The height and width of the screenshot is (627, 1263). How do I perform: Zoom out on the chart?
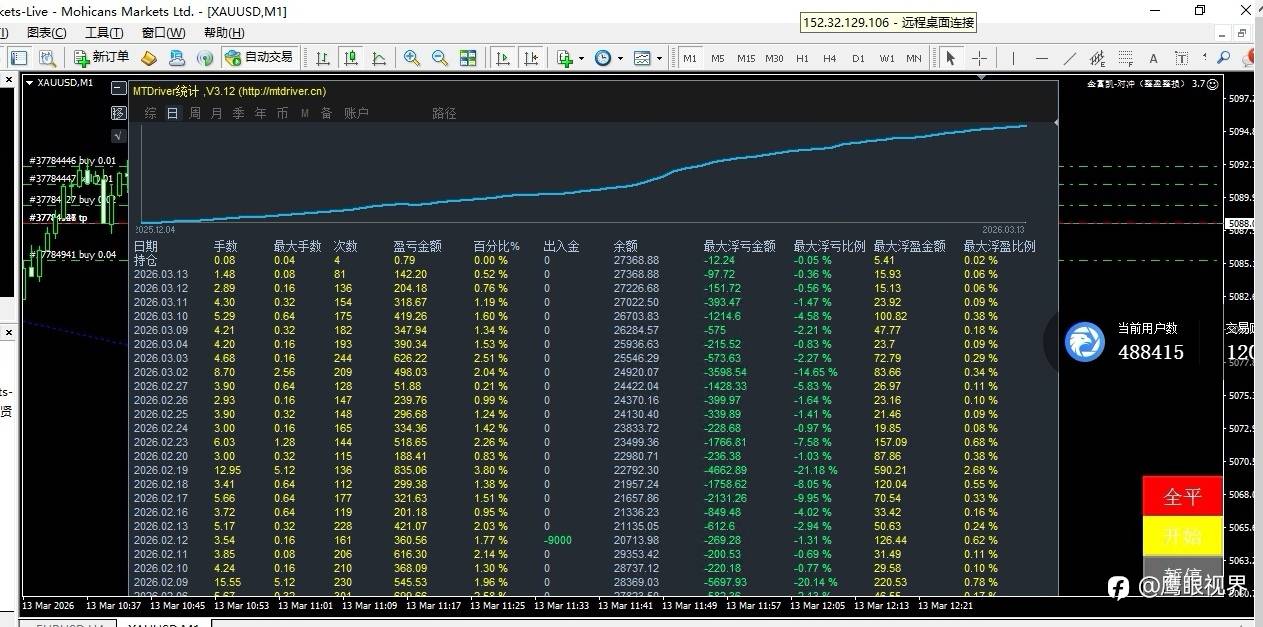click(439, 58)
